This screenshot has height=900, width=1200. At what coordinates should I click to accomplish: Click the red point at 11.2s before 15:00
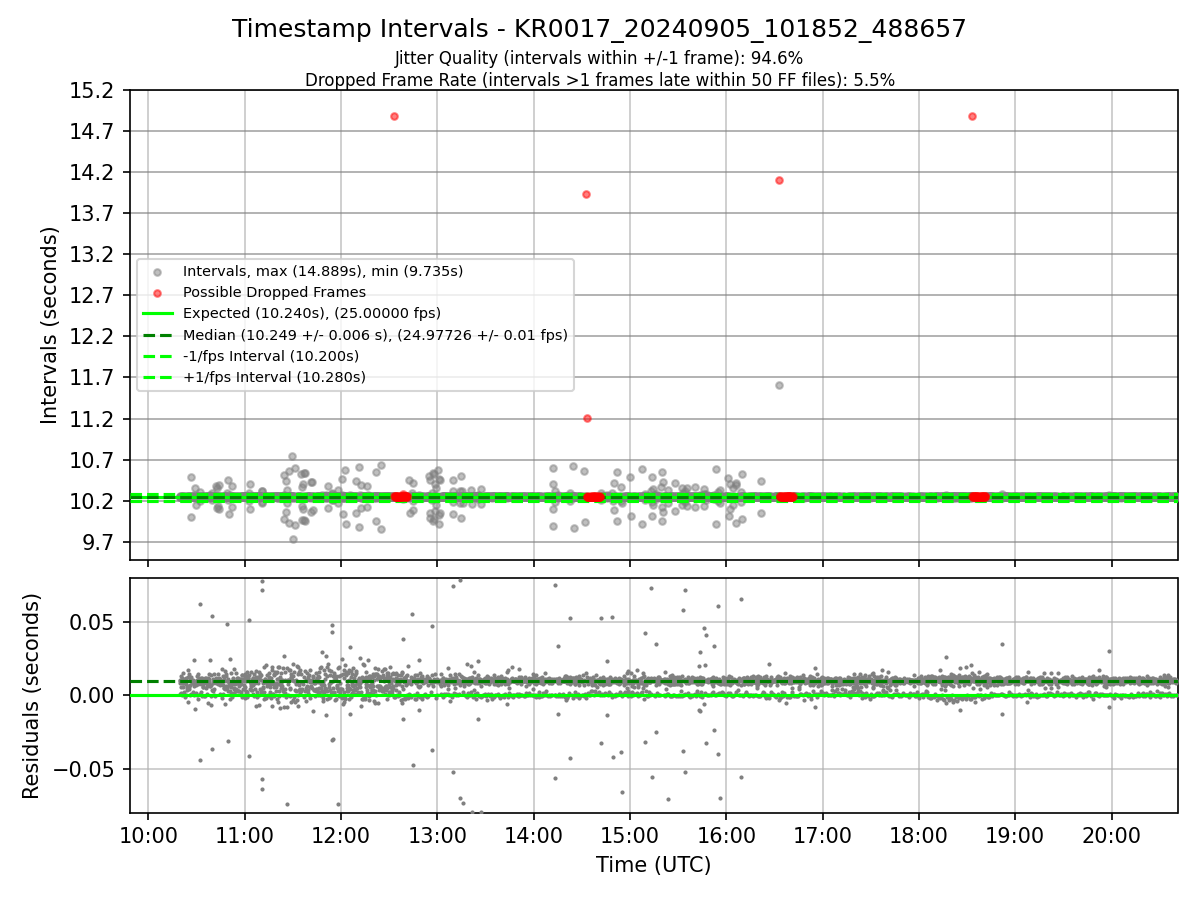pos(587,418)
